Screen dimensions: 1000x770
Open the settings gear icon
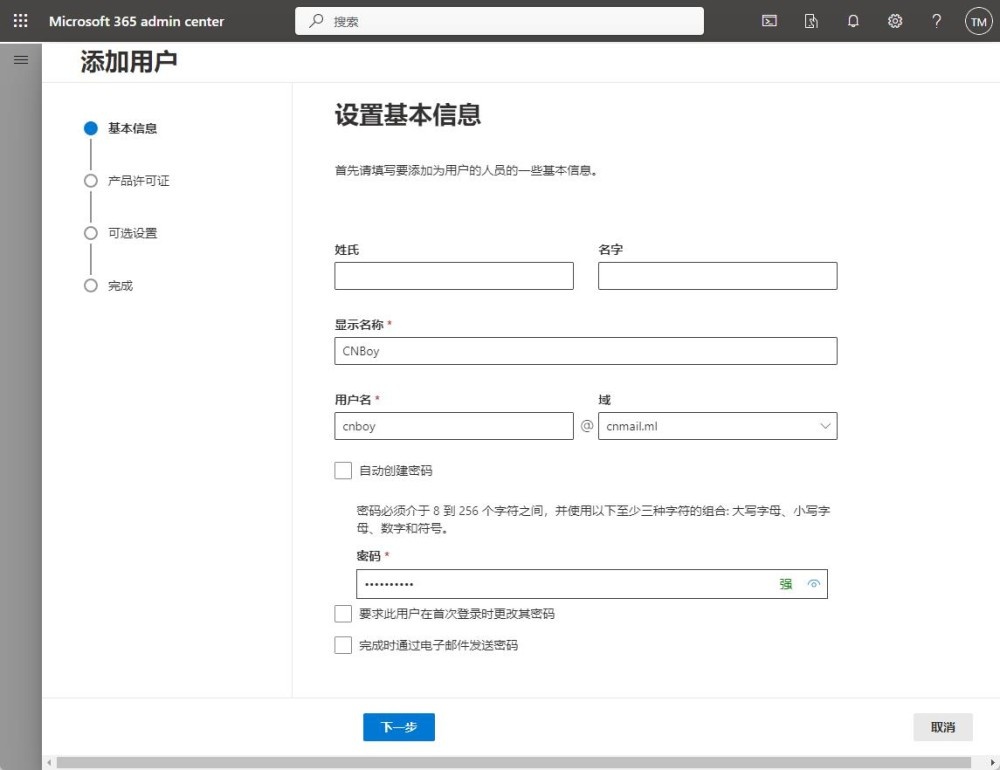(x=895, y=21)
